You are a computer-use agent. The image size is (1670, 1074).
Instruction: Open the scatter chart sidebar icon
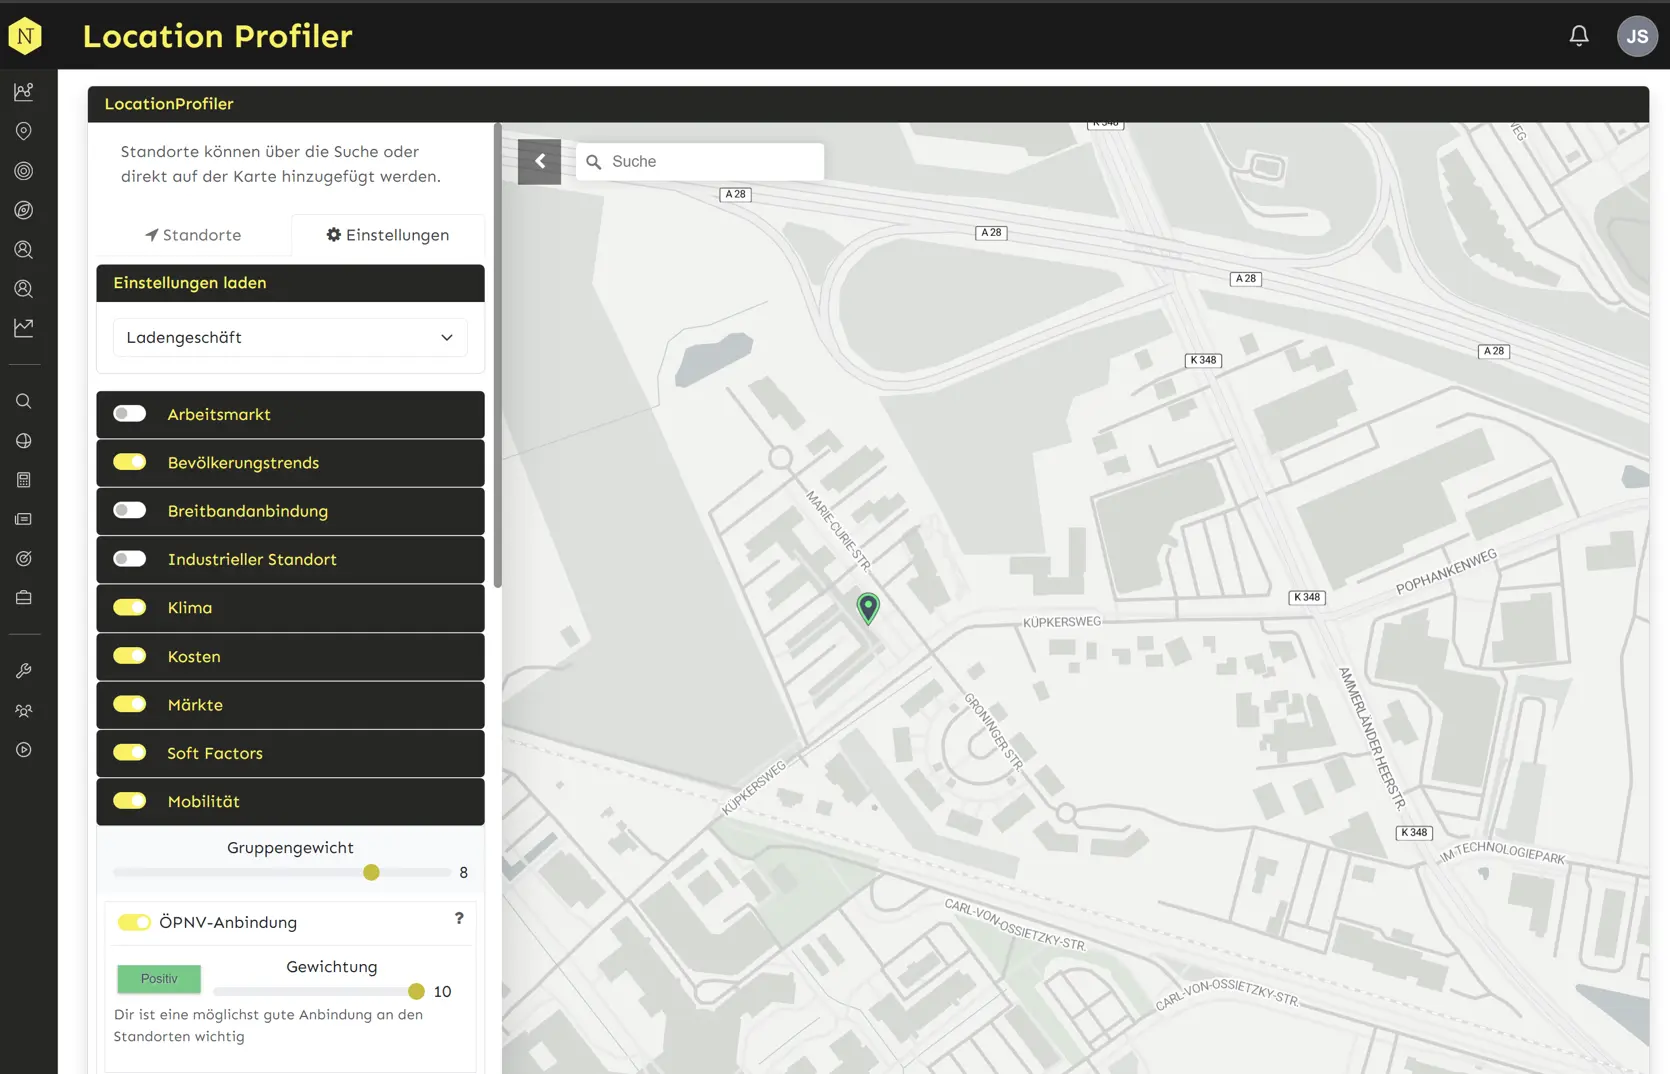[x=24, y=92]
